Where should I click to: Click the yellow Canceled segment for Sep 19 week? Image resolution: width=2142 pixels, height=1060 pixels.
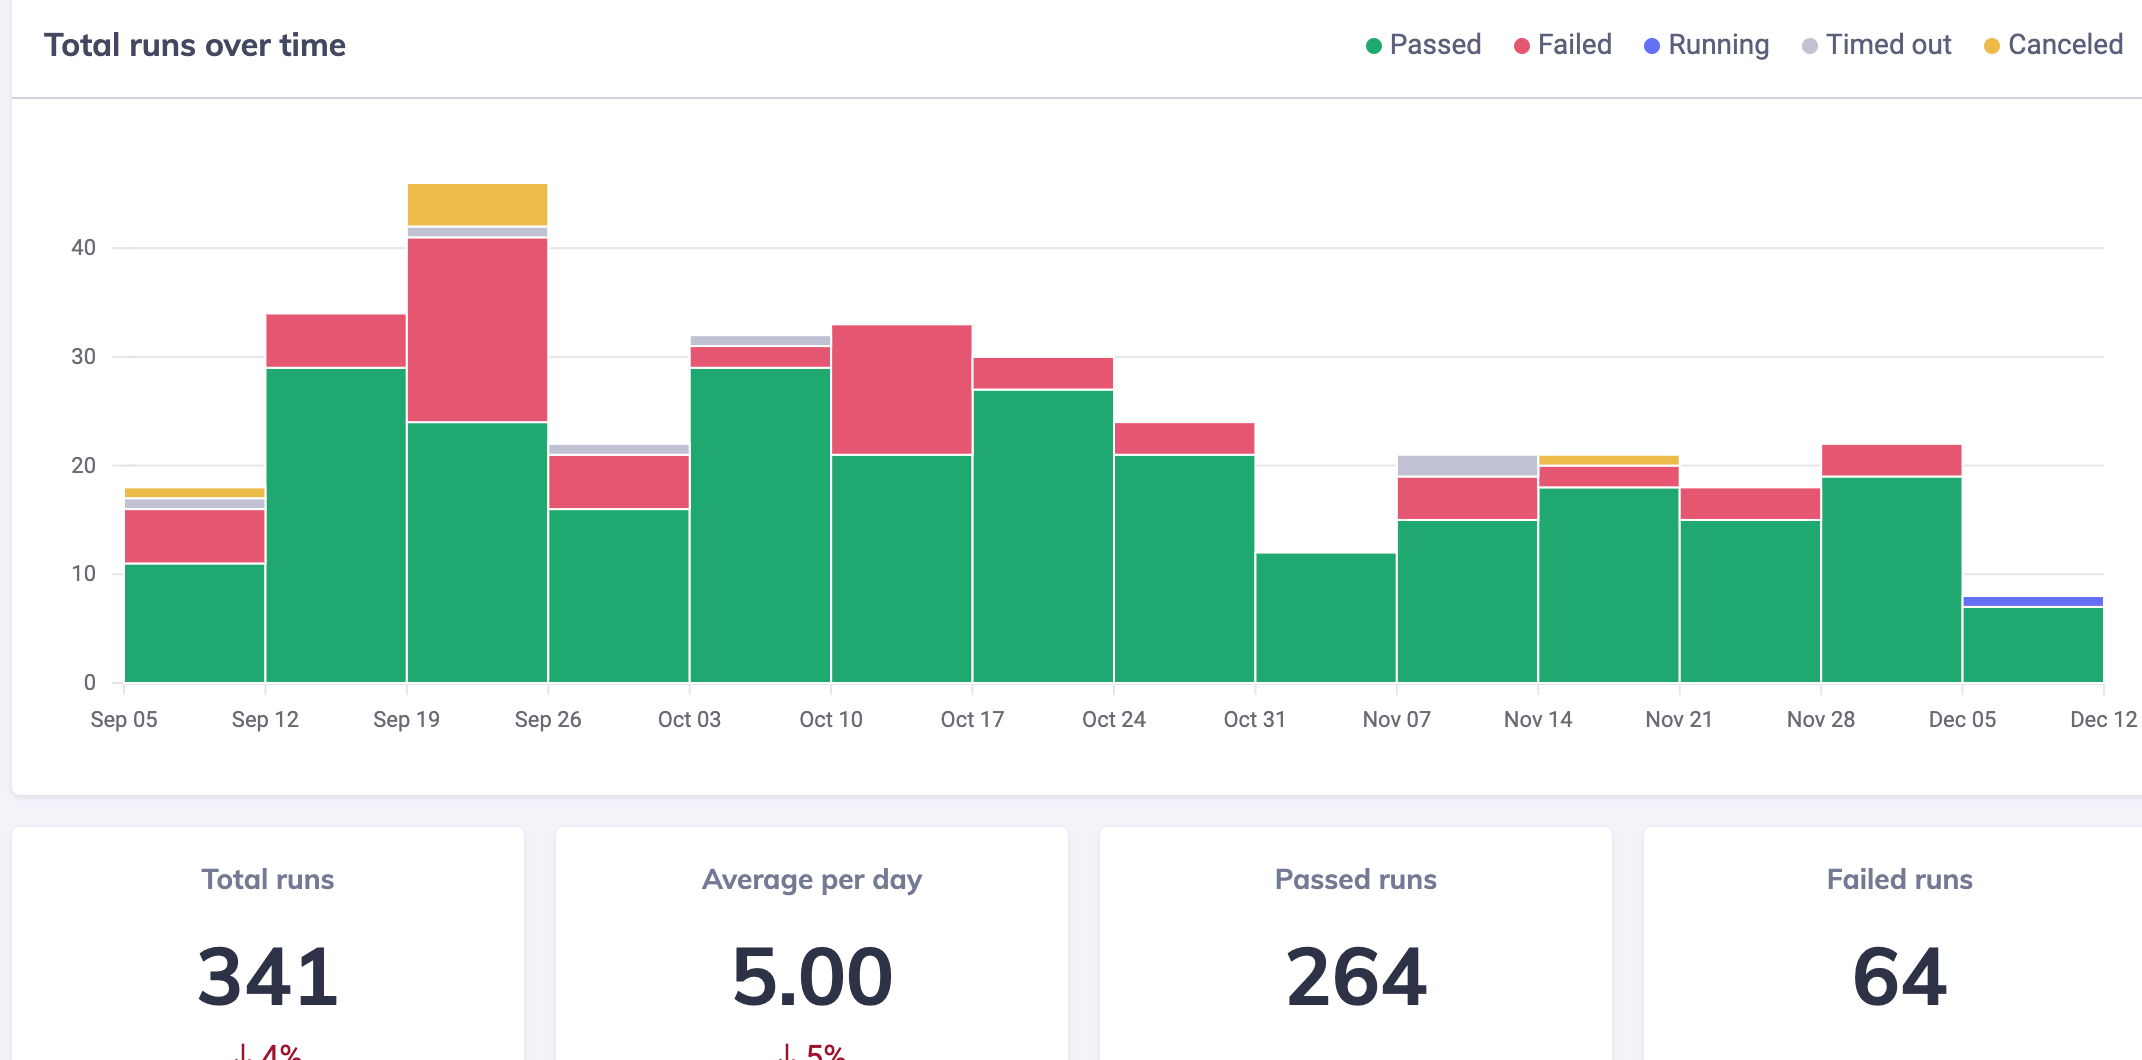477,205
